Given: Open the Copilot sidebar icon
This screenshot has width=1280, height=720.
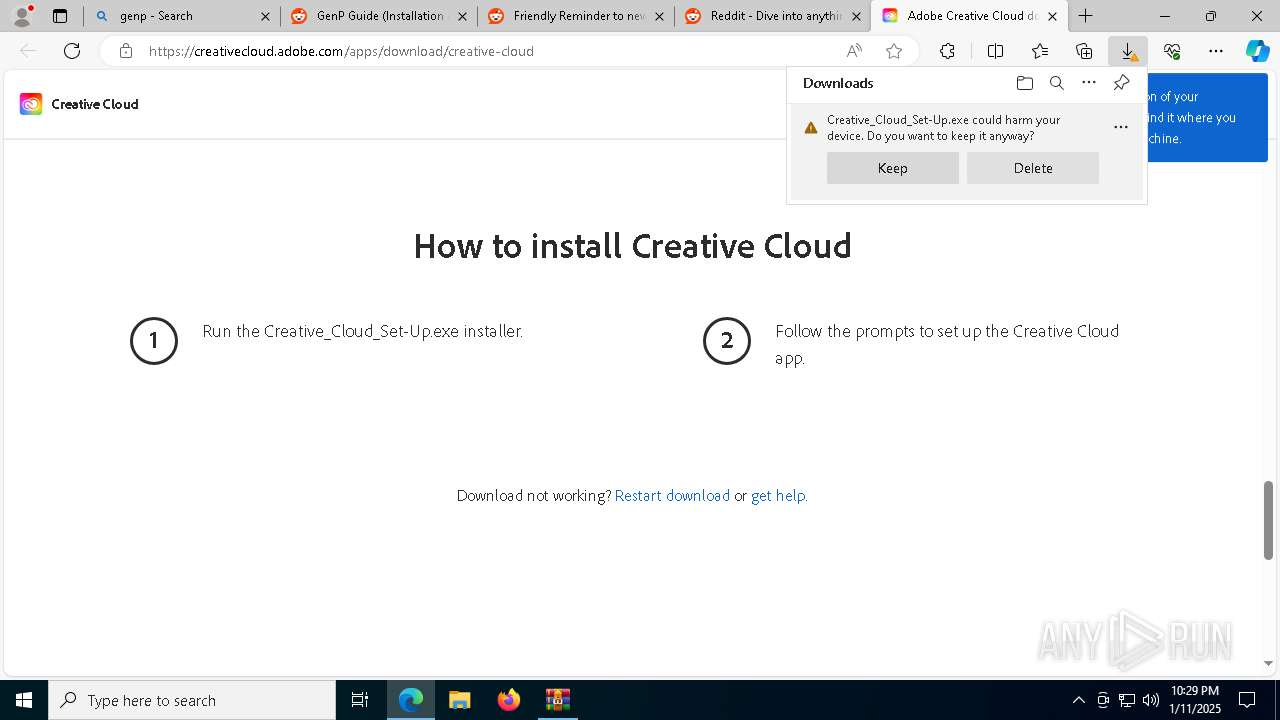Looking at the screenshot, I should point(1258,51).
